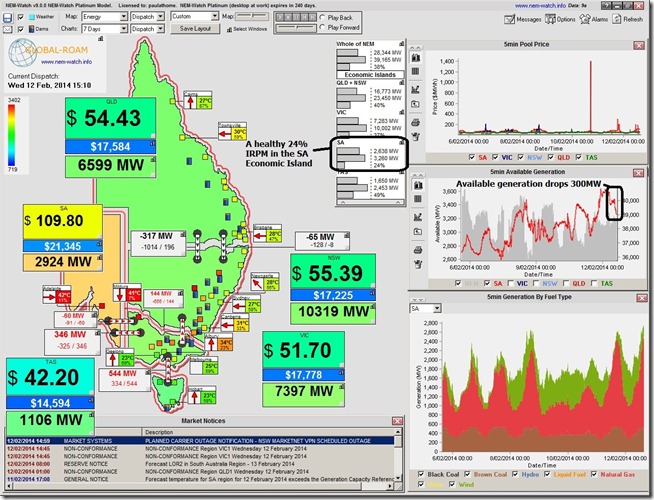Viewport: 654px width, 500px height.
Task: Toggle the Dams checkbox
Action: pos(21,29)
